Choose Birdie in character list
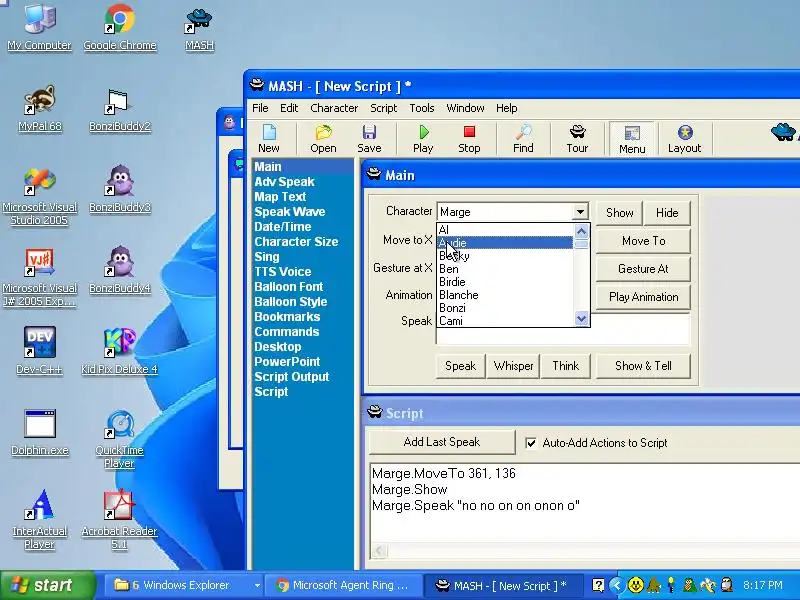 point(505,282)
